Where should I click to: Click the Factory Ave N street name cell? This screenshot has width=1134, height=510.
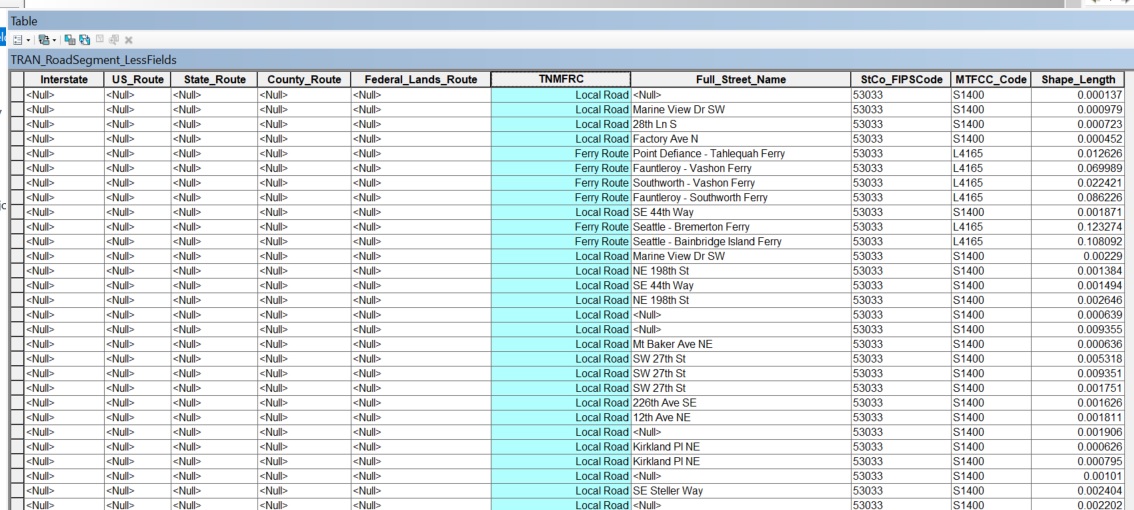741,139
